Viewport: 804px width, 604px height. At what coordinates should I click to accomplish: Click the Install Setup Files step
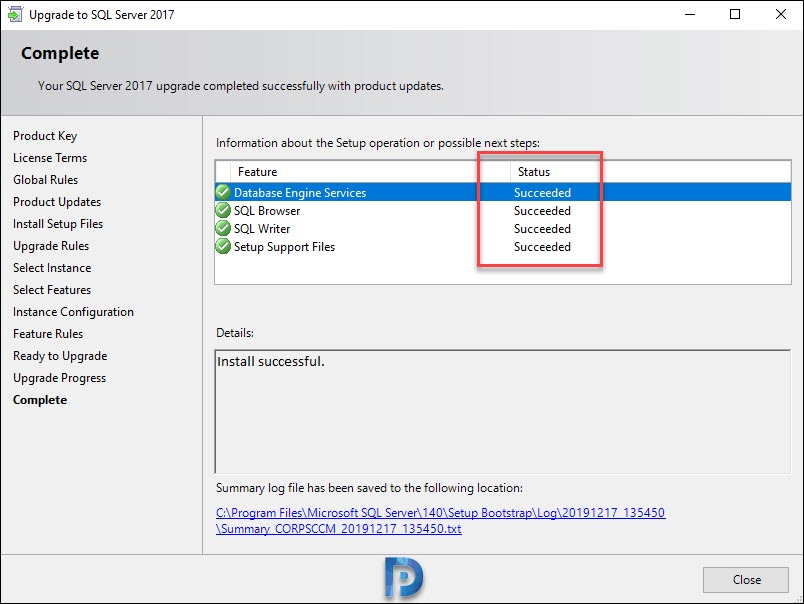[x=58, y=224]
